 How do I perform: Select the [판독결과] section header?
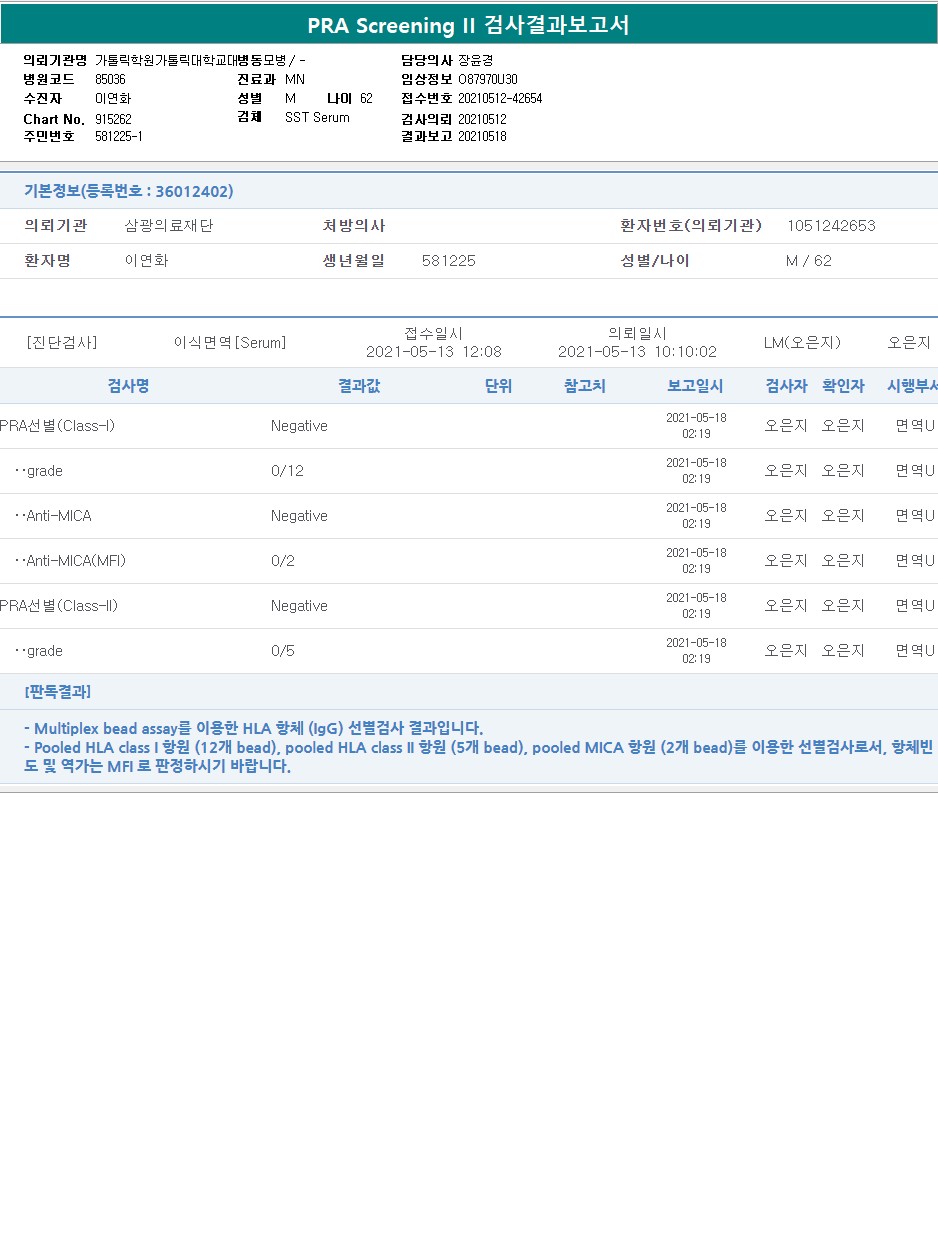(58, 692)
